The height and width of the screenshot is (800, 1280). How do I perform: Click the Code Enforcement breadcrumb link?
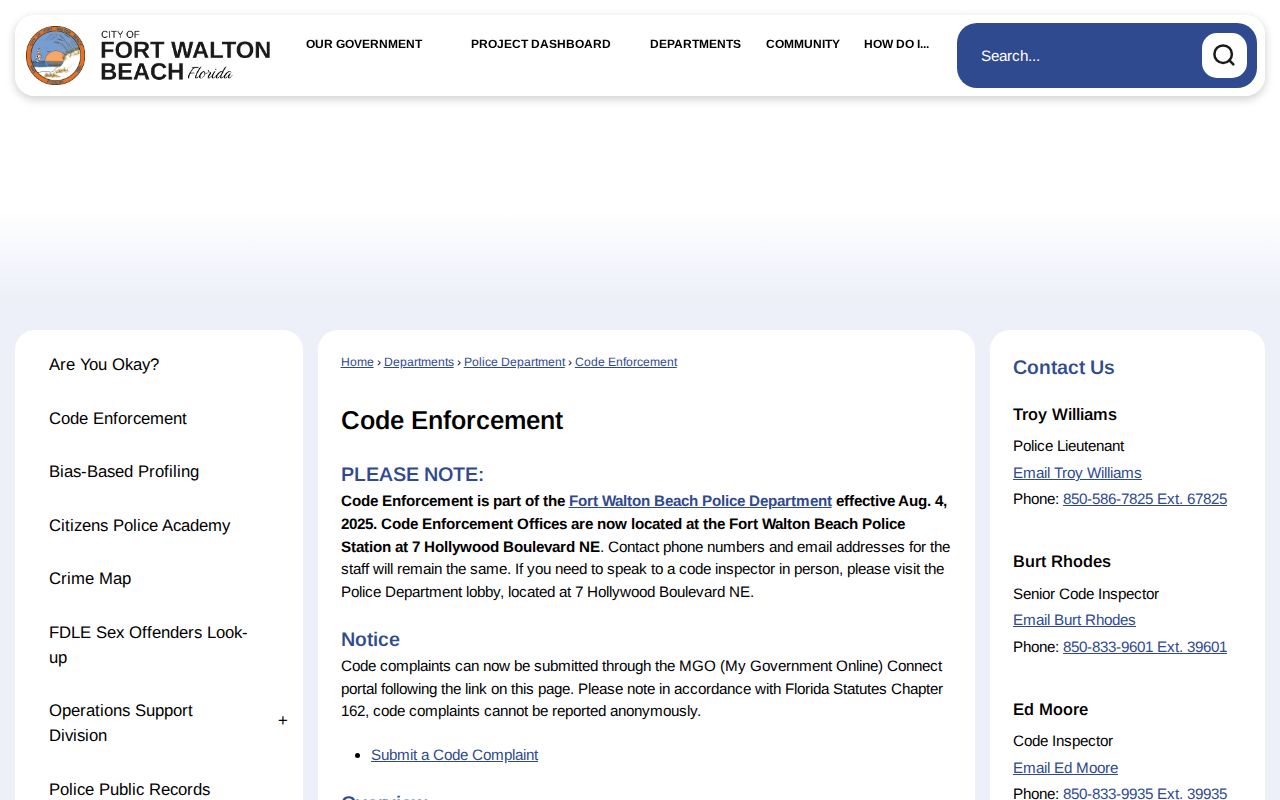point(626,362)
